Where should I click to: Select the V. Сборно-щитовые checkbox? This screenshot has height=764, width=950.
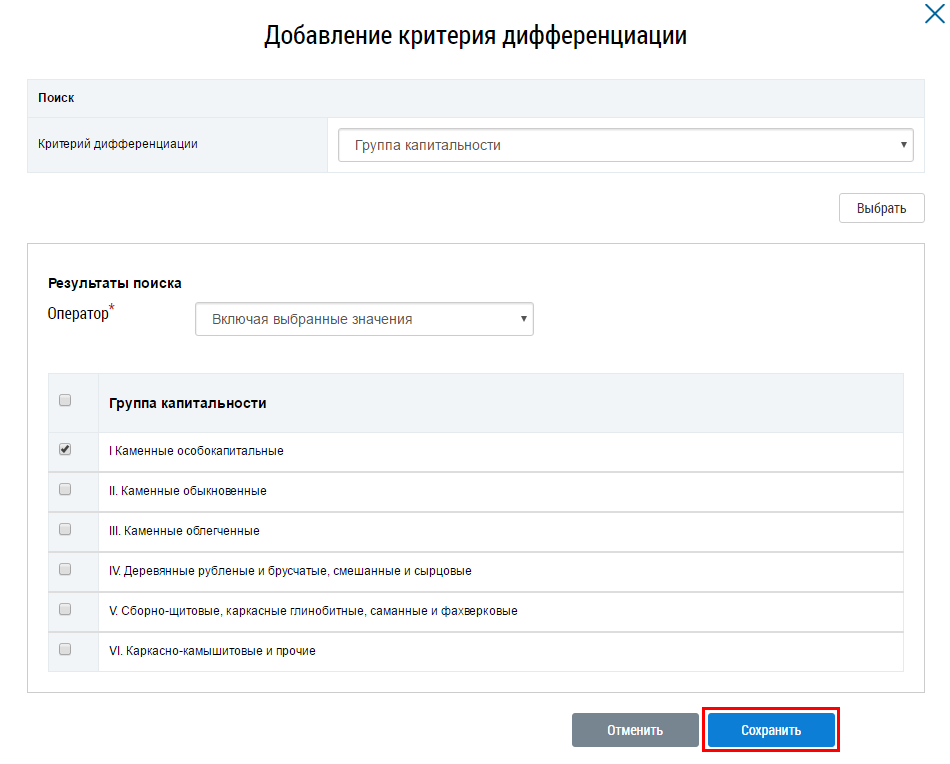[65, 609]
